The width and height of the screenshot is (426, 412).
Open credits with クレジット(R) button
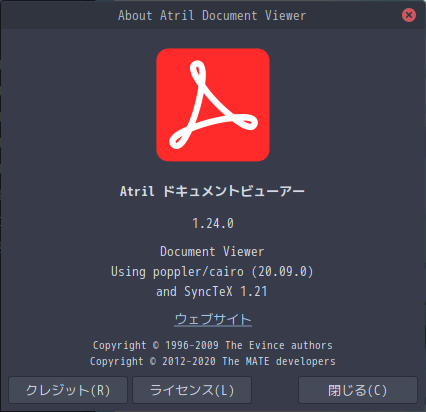click(x=68, y=390)
